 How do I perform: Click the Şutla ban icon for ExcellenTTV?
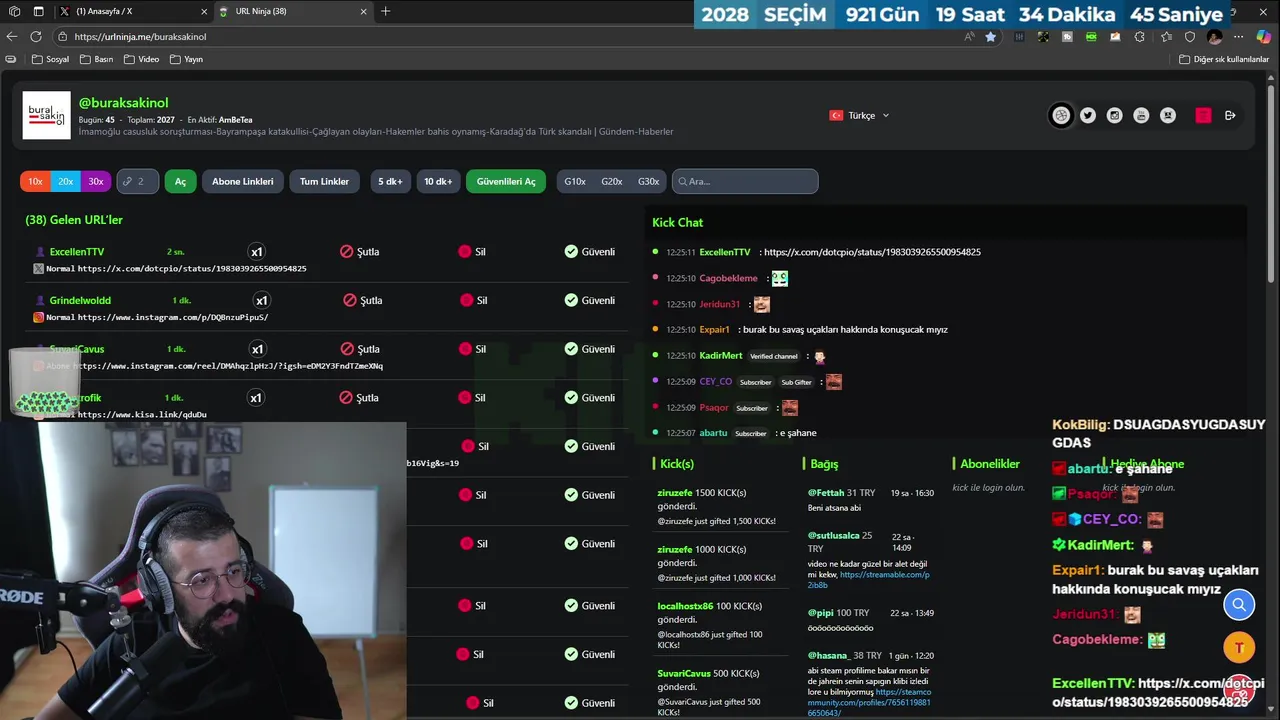[346, 251]
